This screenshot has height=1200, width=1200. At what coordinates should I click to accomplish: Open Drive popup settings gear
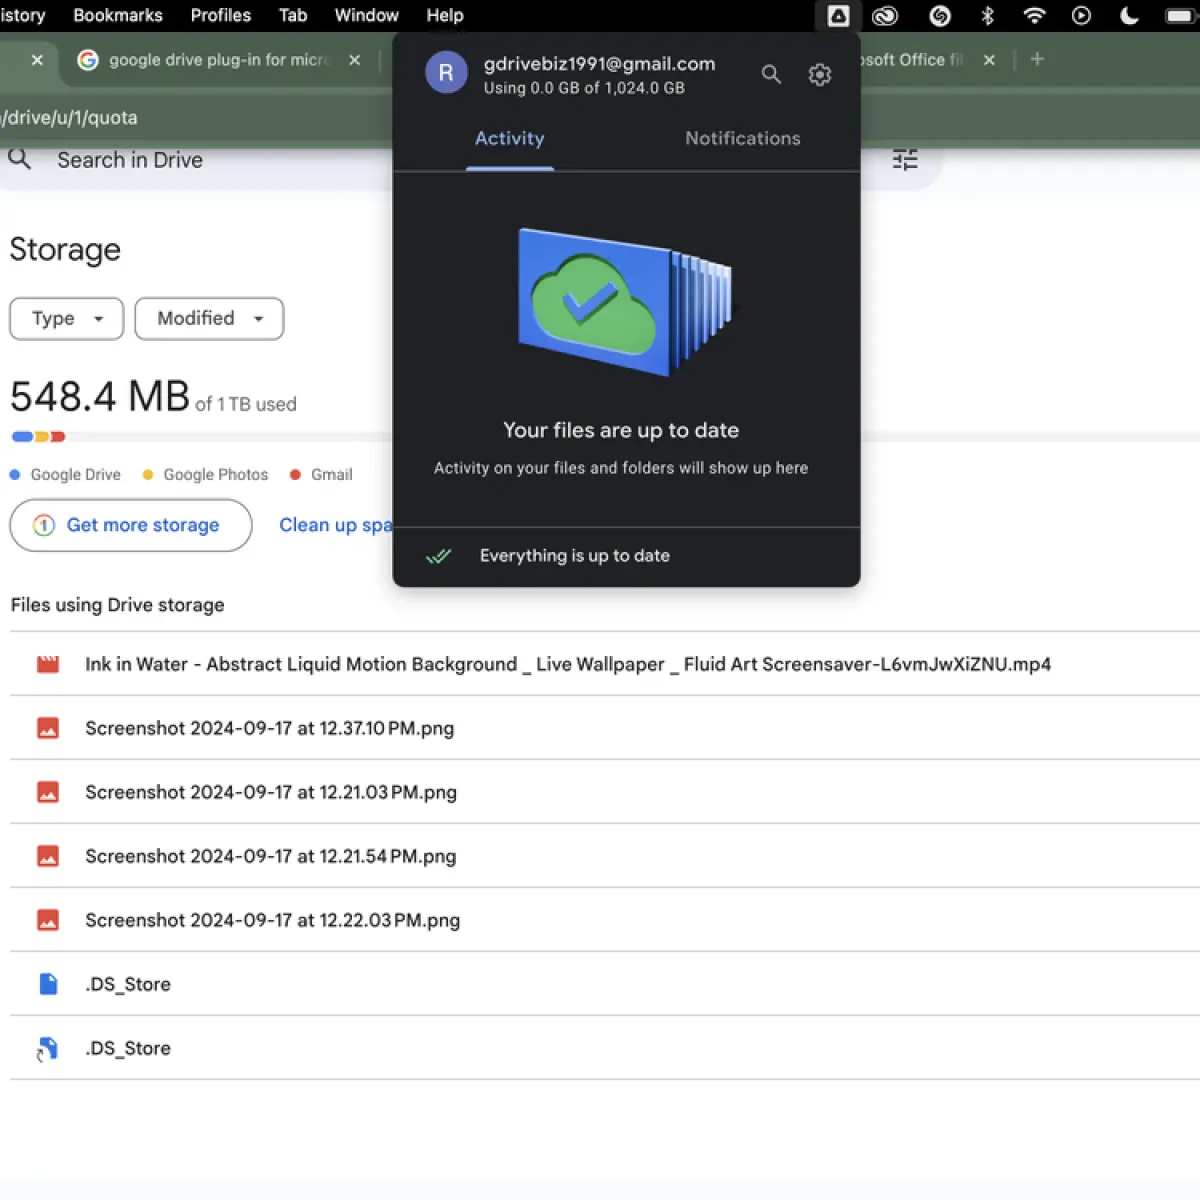820,74
